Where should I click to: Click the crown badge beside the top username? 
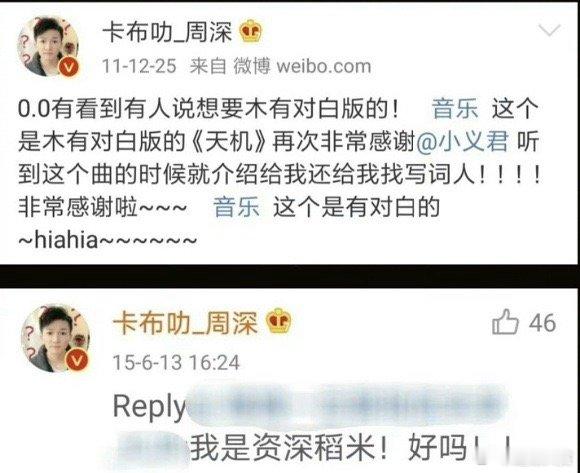(250, 31)
